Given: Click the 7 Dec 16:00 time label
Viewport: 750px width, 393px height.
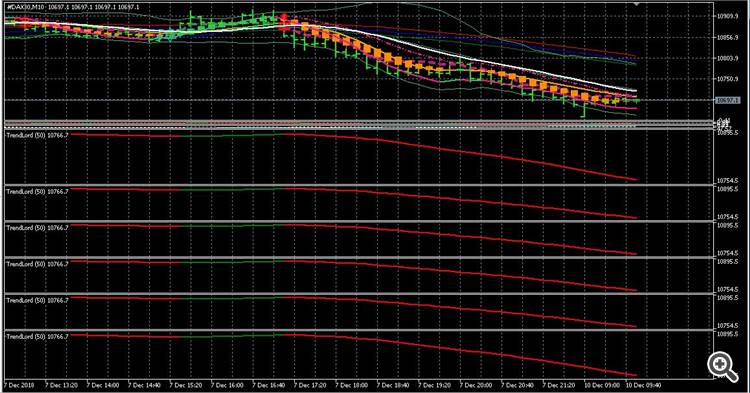Looking at the screenshot, I should tap(228, 385).
